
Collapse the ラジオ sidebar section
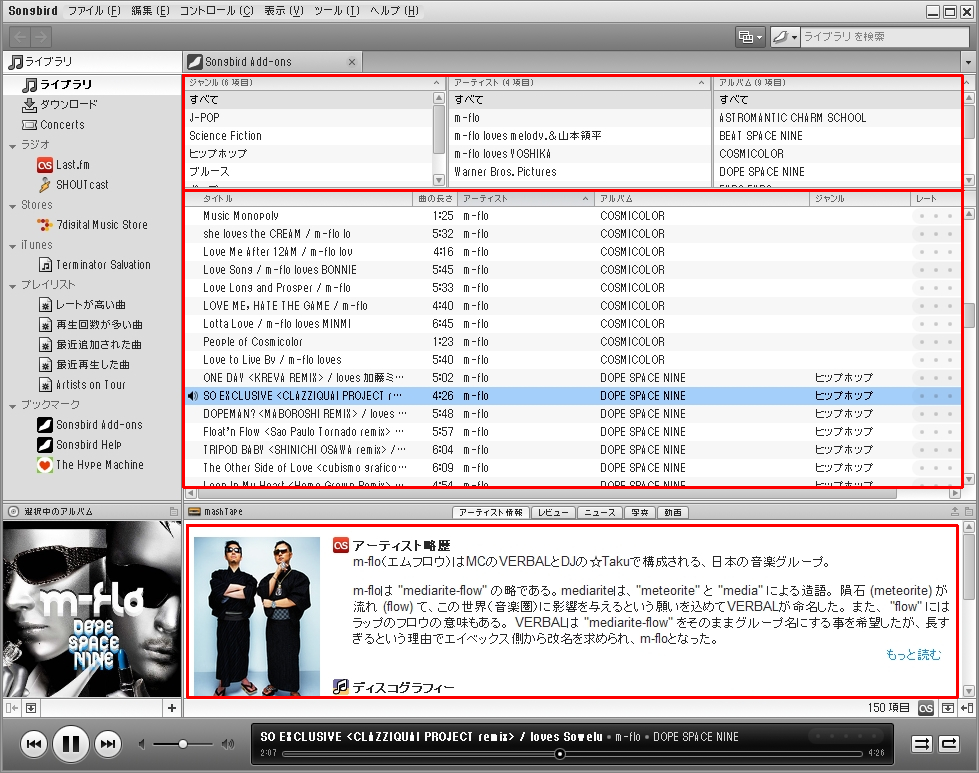click(x=12, y=146)
